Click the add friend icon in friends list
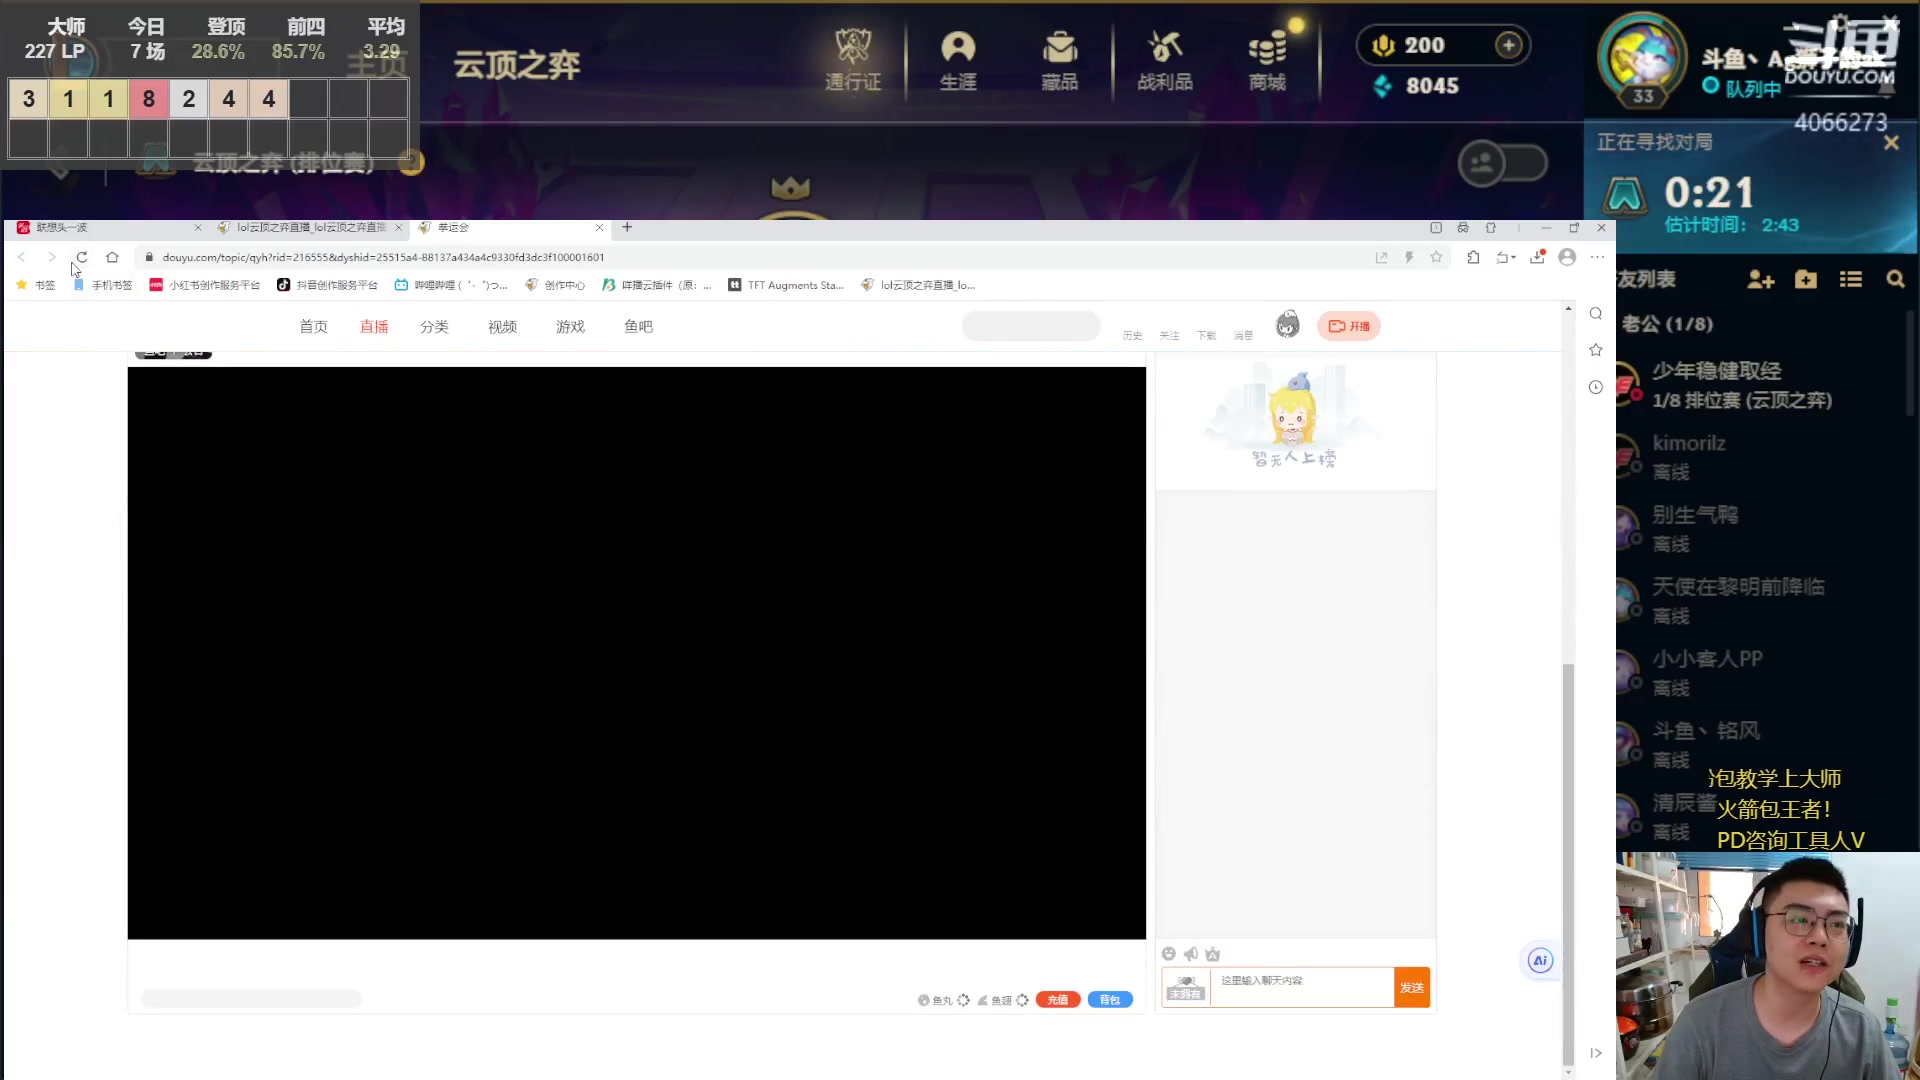The height and width of the screenshot is (1080, 1920). point(1760,280)
